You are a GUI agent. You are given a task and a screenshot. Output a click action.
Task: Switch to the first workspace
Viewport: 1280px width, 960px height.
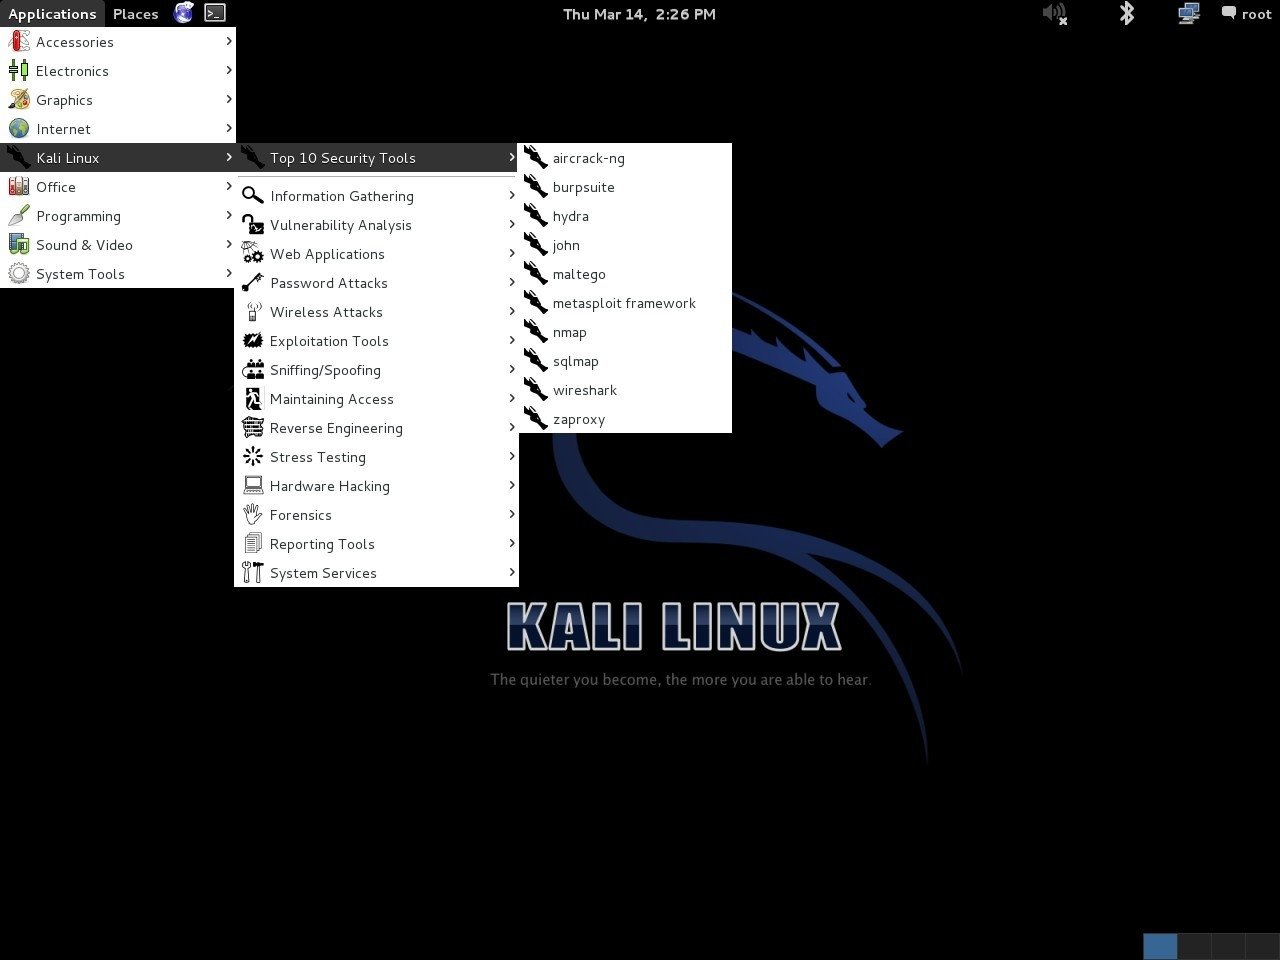tap(1160, 946)
